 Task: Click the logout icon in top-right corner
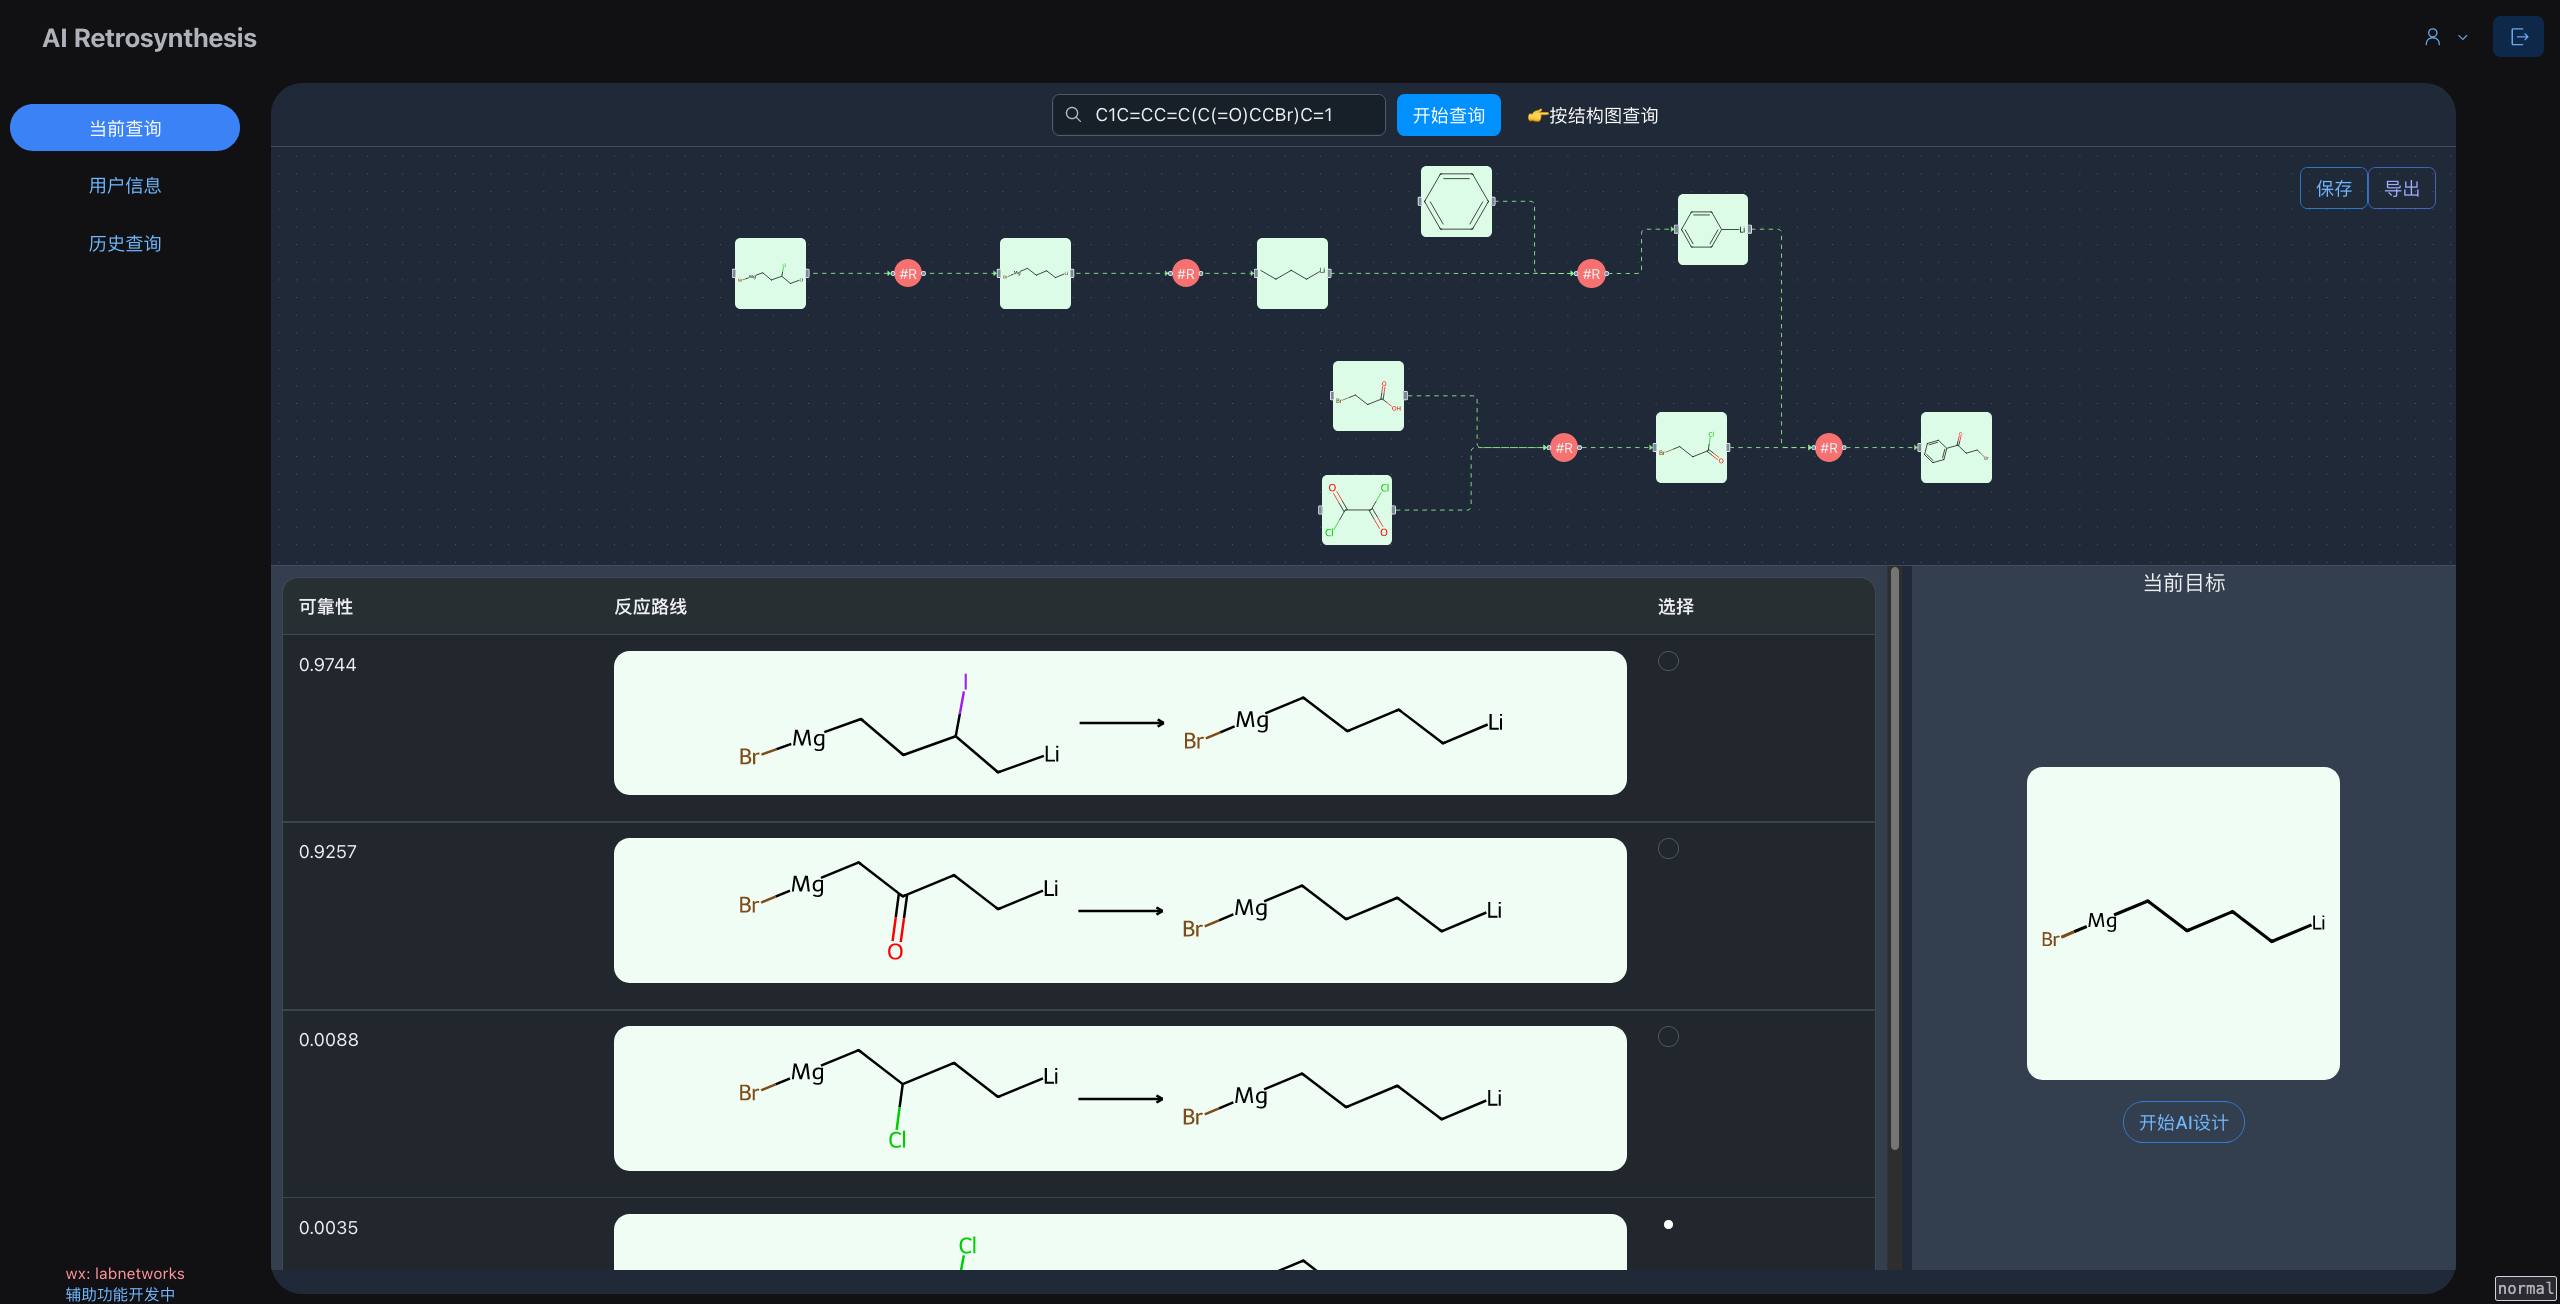(x=2518, y=37)
